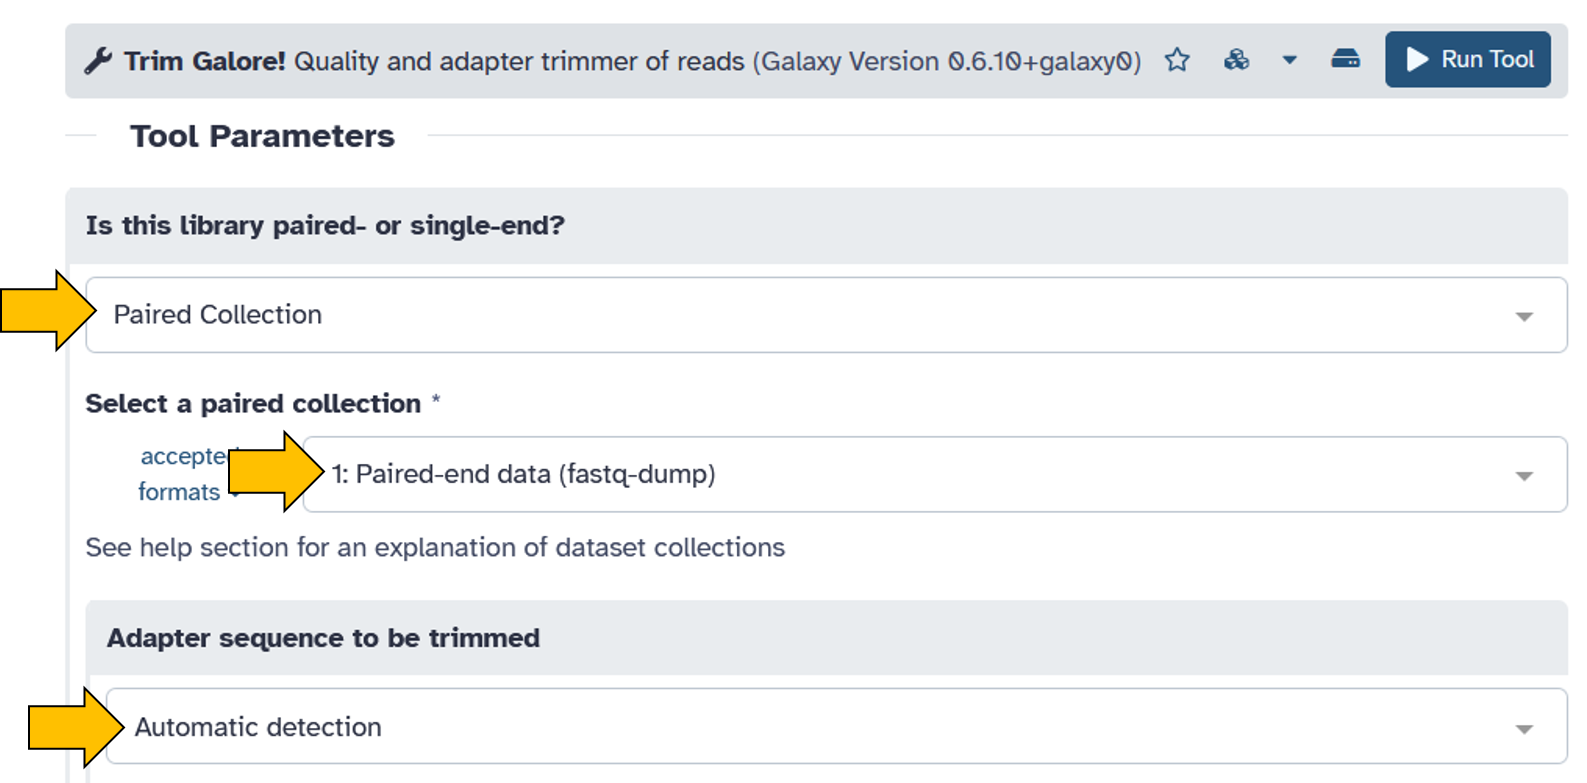Click the play icon inside Run Tool

tap(1417, 59)
